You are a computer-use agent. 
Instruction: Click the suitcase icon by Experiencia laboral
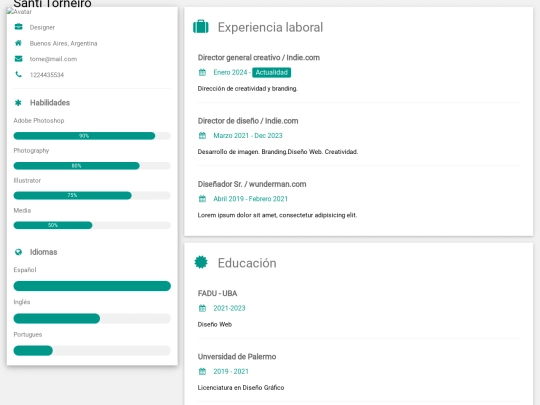(x=201, y=27)
